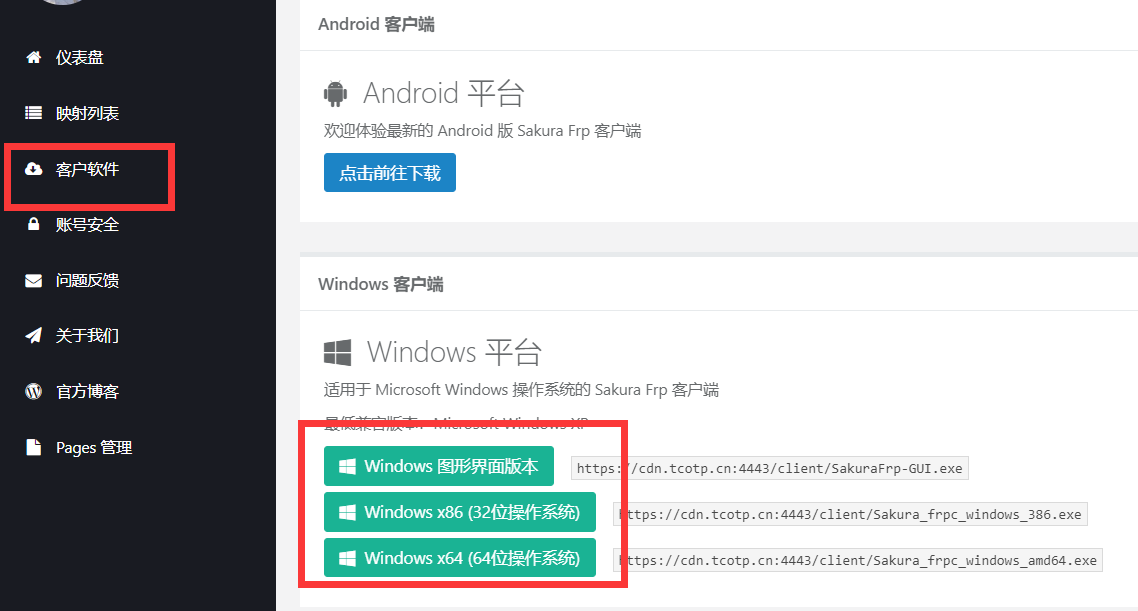Image resolution: width=1138 pixels, height=611 pixels.
Task: Select 客户软件 in the sidebar
Action: [x=88, y=169]
